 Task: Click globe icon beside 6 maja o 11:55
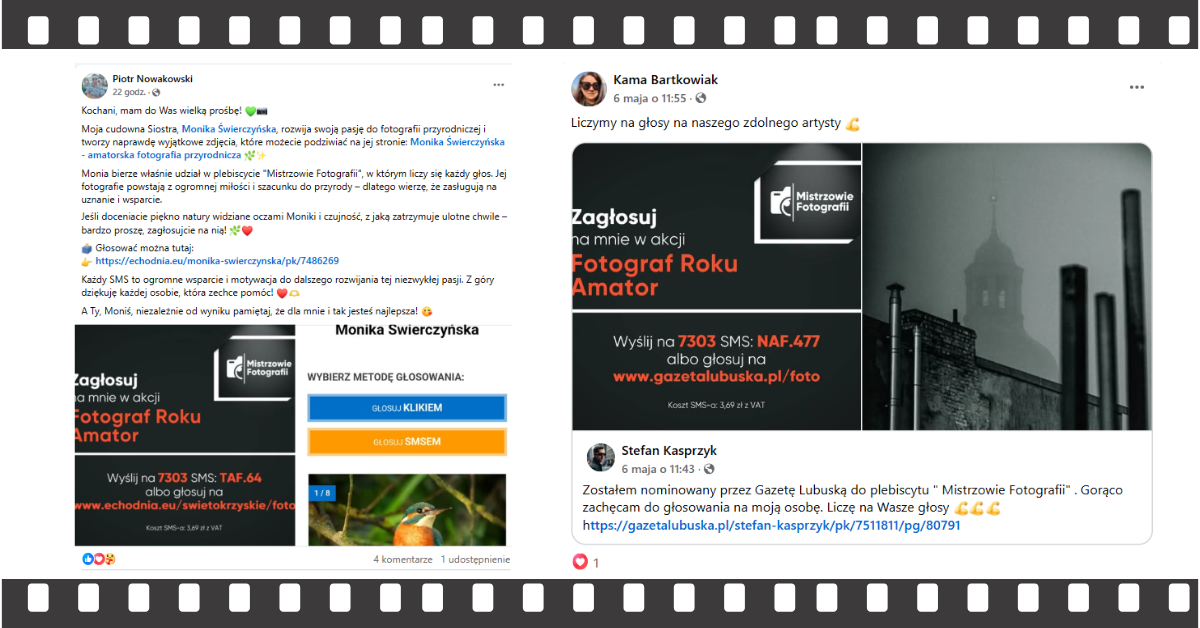[700, 98]
